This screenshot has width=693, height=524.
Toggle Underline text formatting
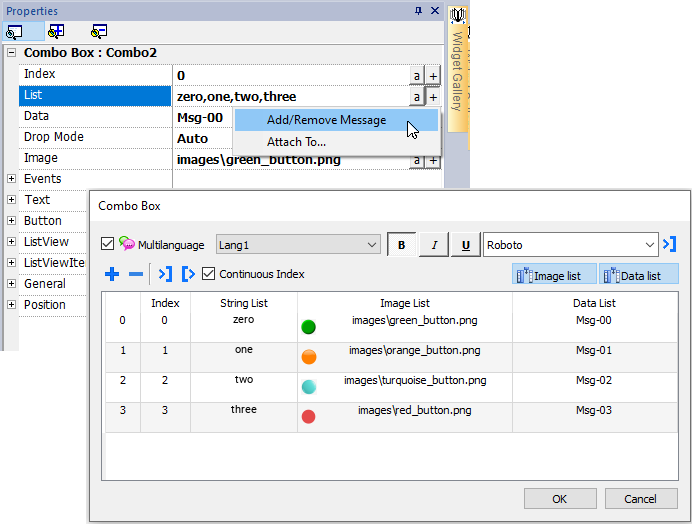[x=466, y=245]
